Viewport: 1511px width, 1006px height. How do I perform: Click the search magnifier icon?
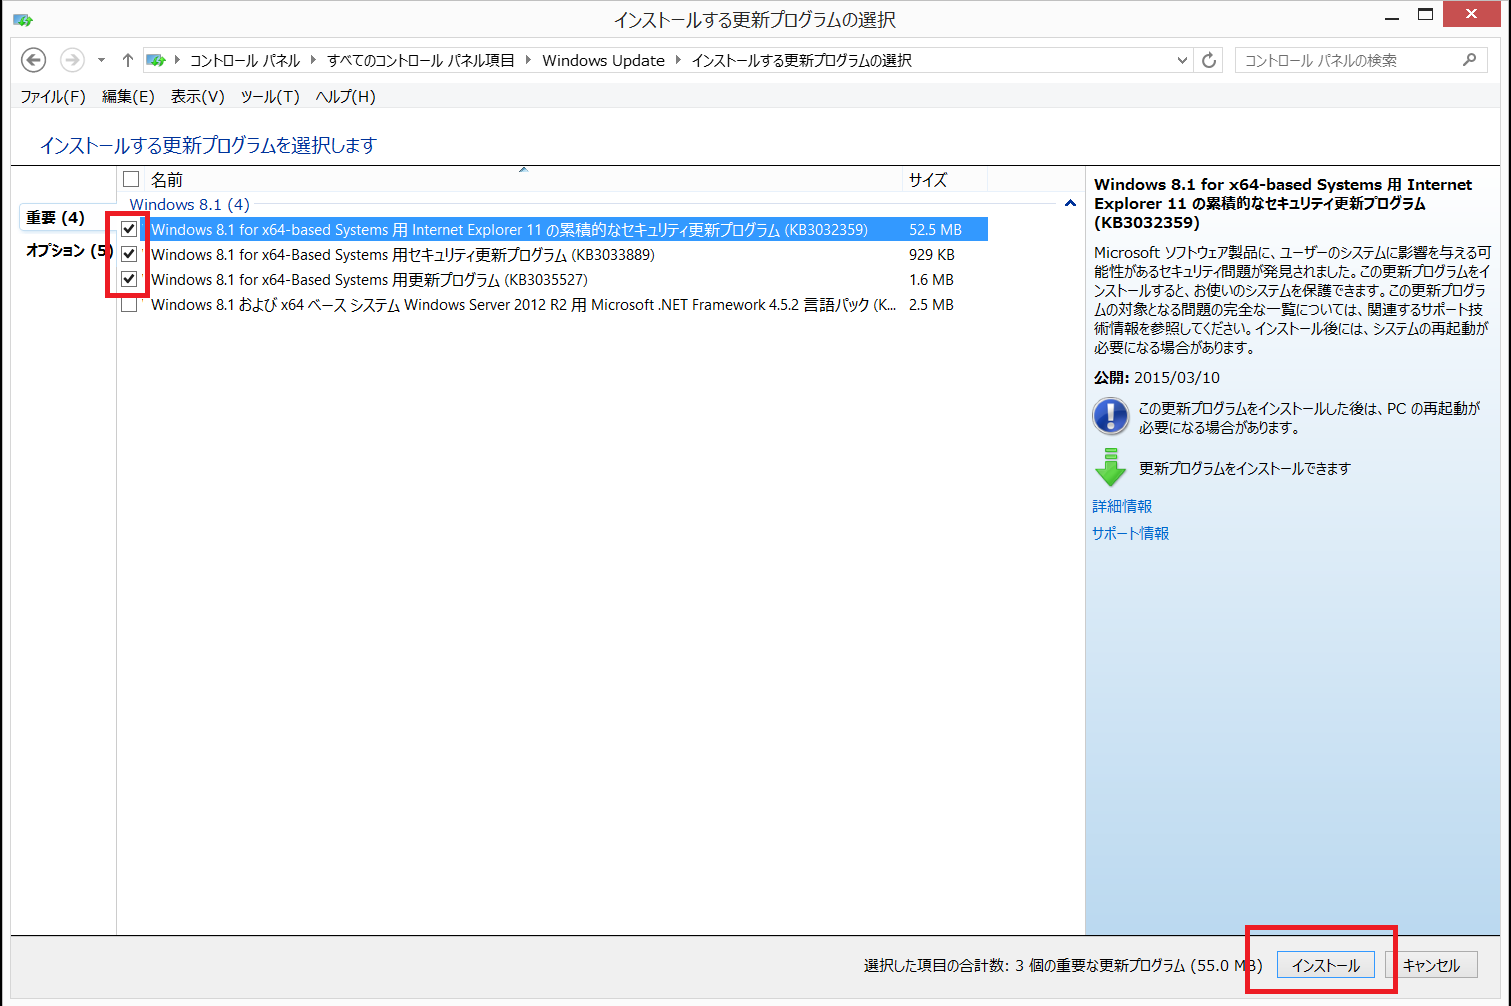[x=1469, y=60]
